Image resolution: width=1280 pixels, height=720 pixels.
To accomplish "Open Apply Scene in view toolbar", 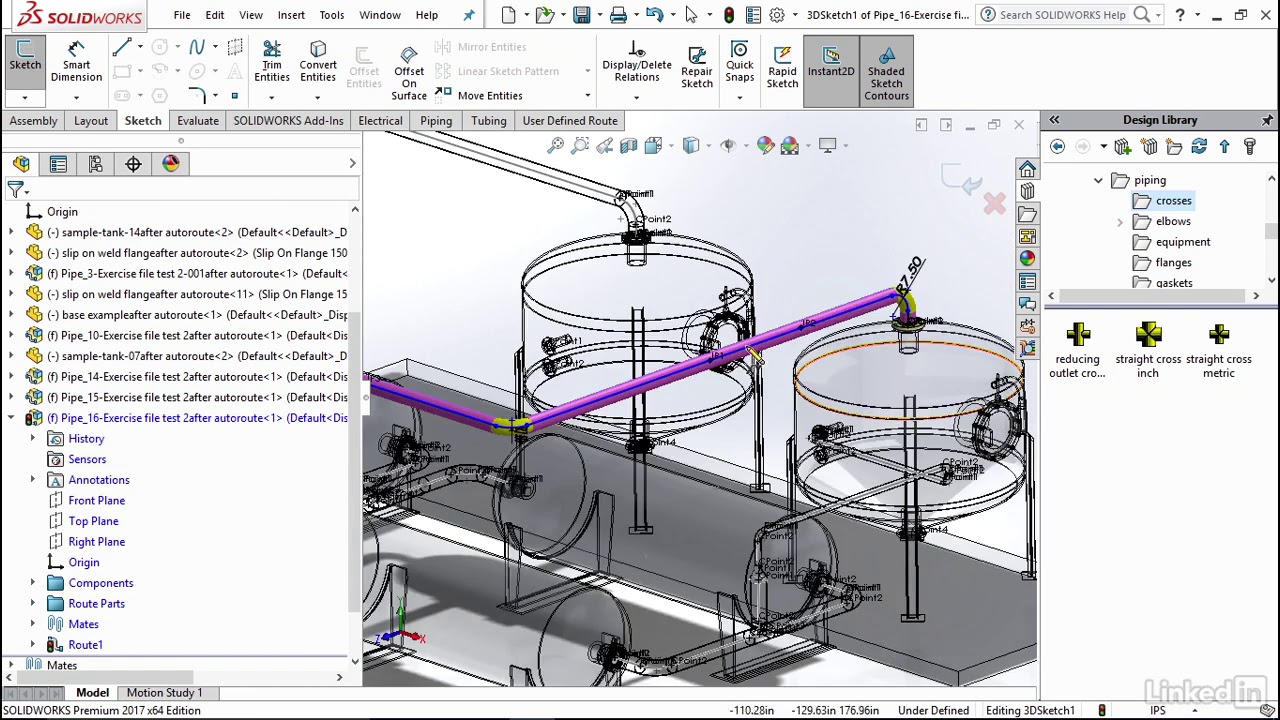I will [x=790, y=146].
